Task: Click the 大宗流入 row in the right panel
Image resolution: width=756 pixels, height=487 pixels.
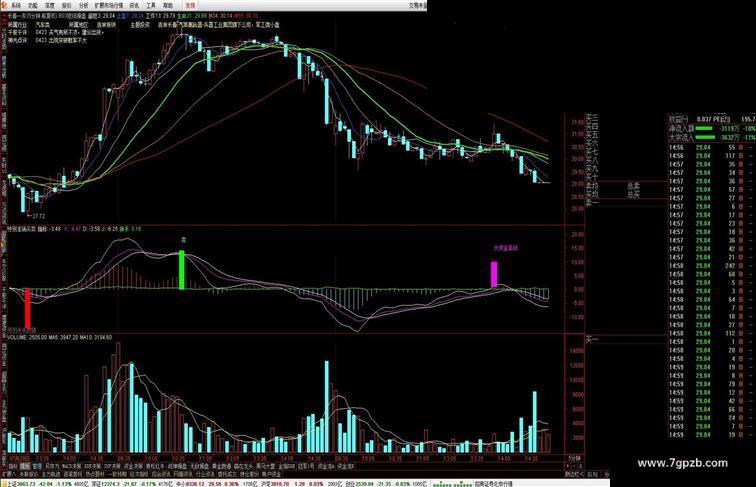Action: pos(712,137)
